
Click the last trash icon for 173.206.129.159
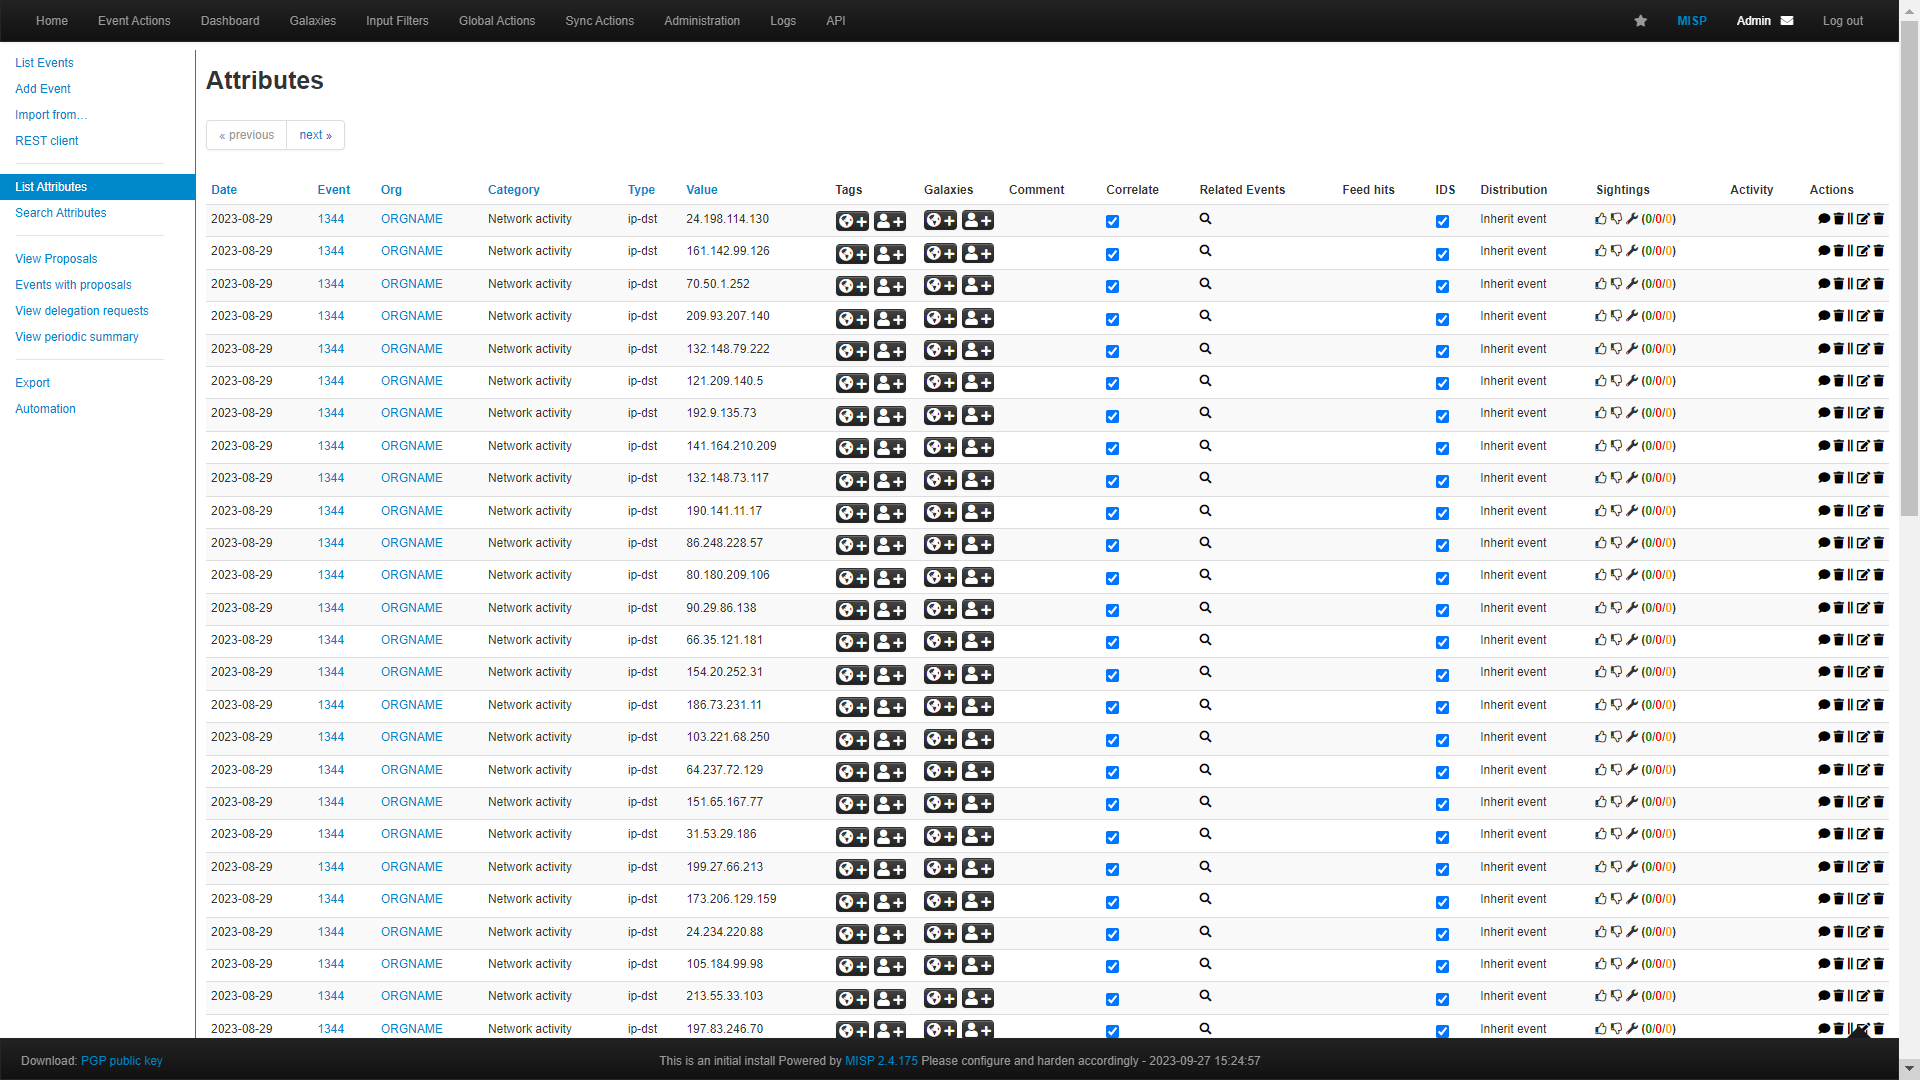point(1878,899)
